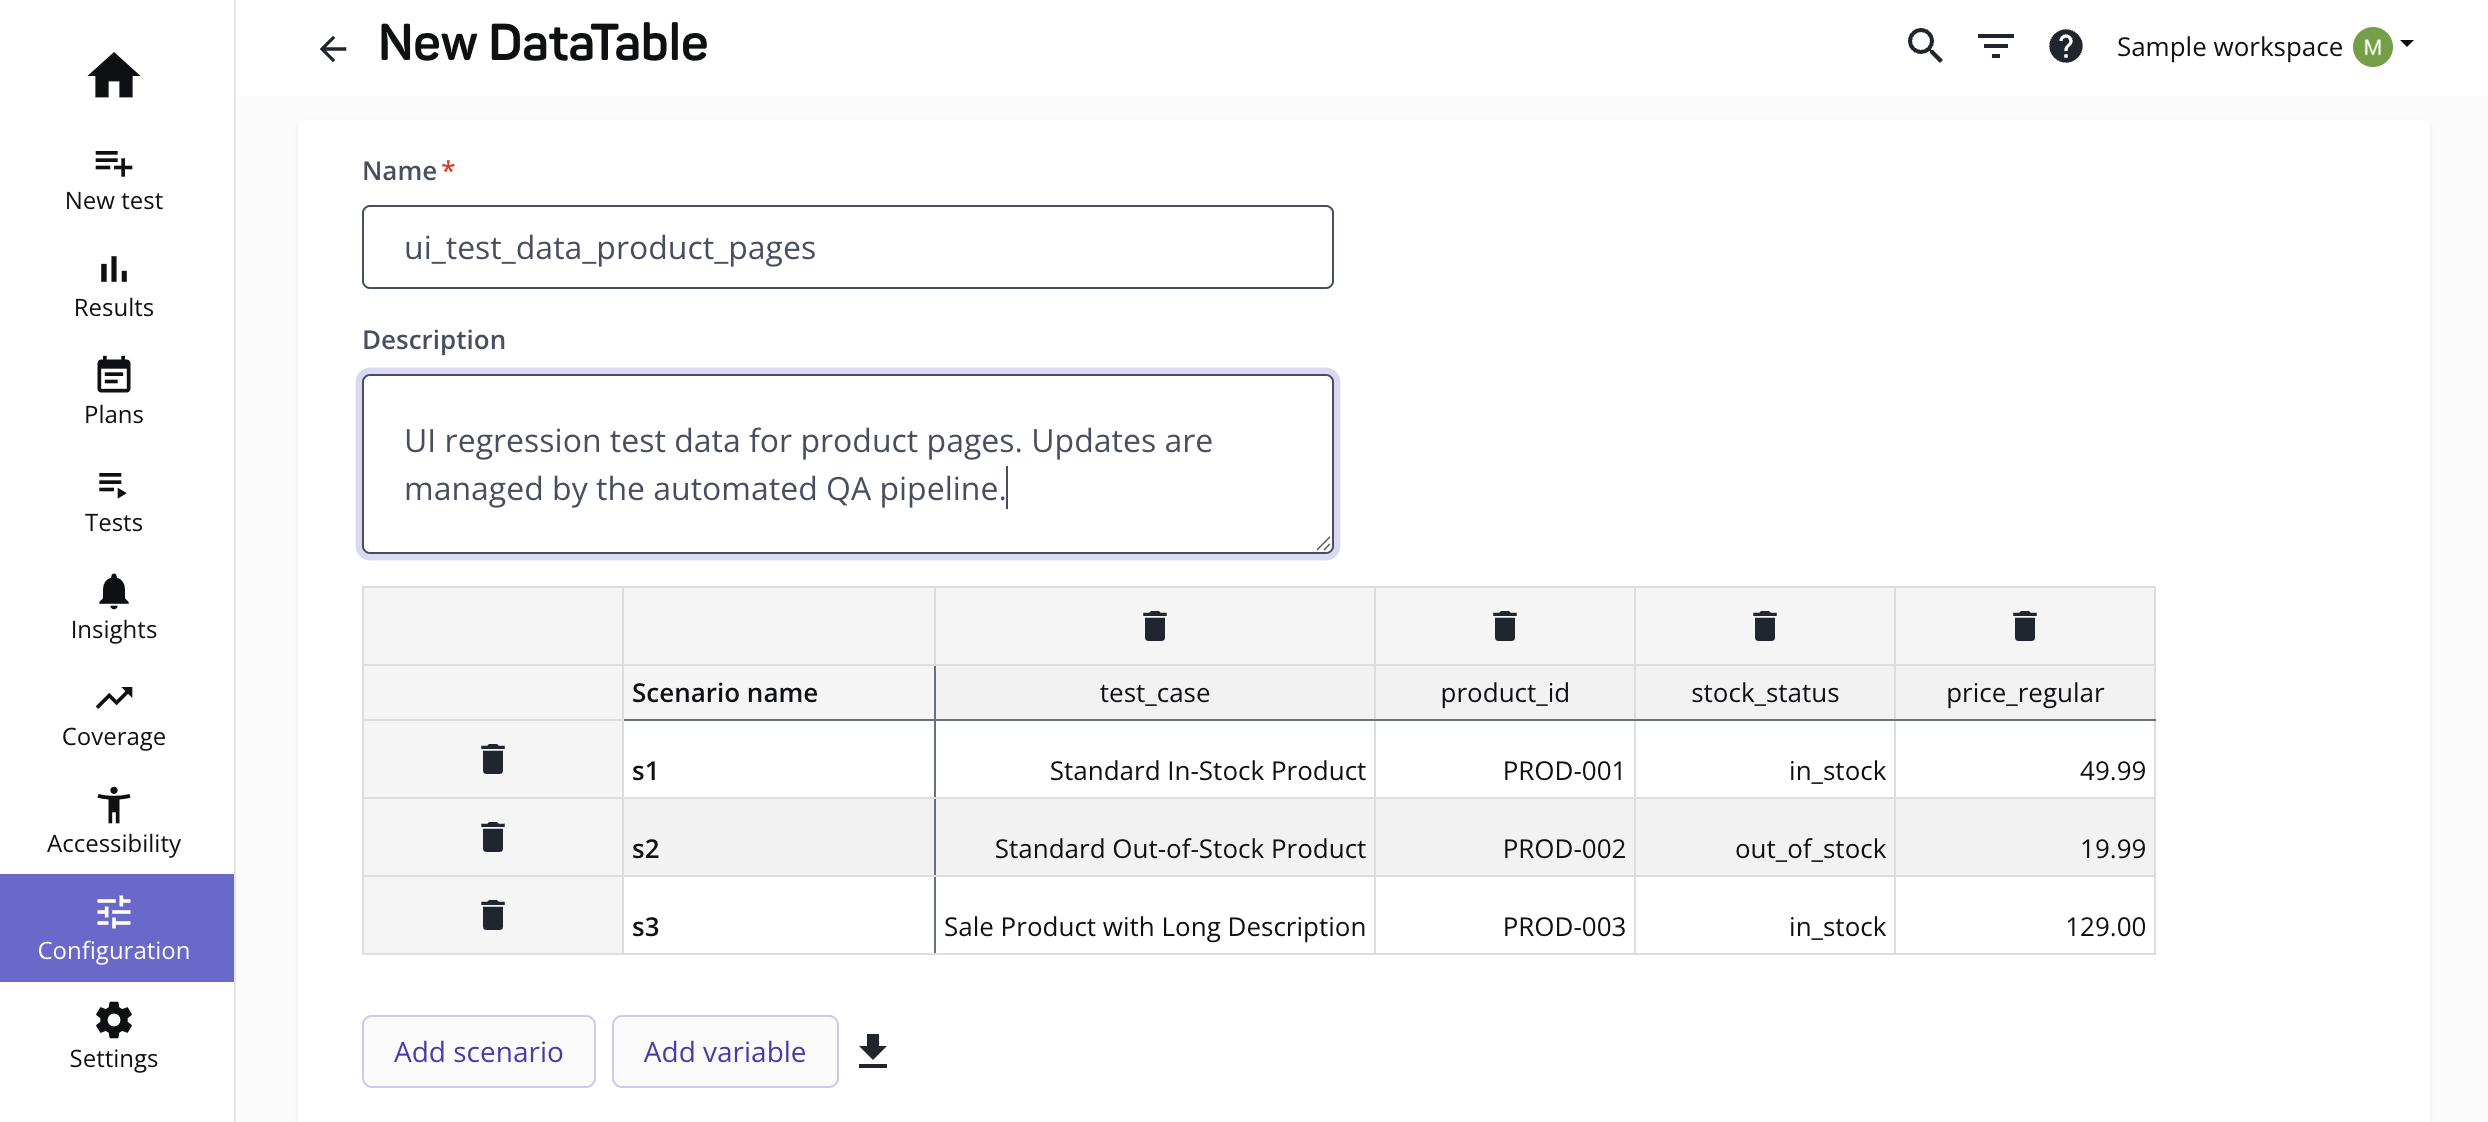
Task: Delete the stock_status variable column
Action: tap(1764, 626)
